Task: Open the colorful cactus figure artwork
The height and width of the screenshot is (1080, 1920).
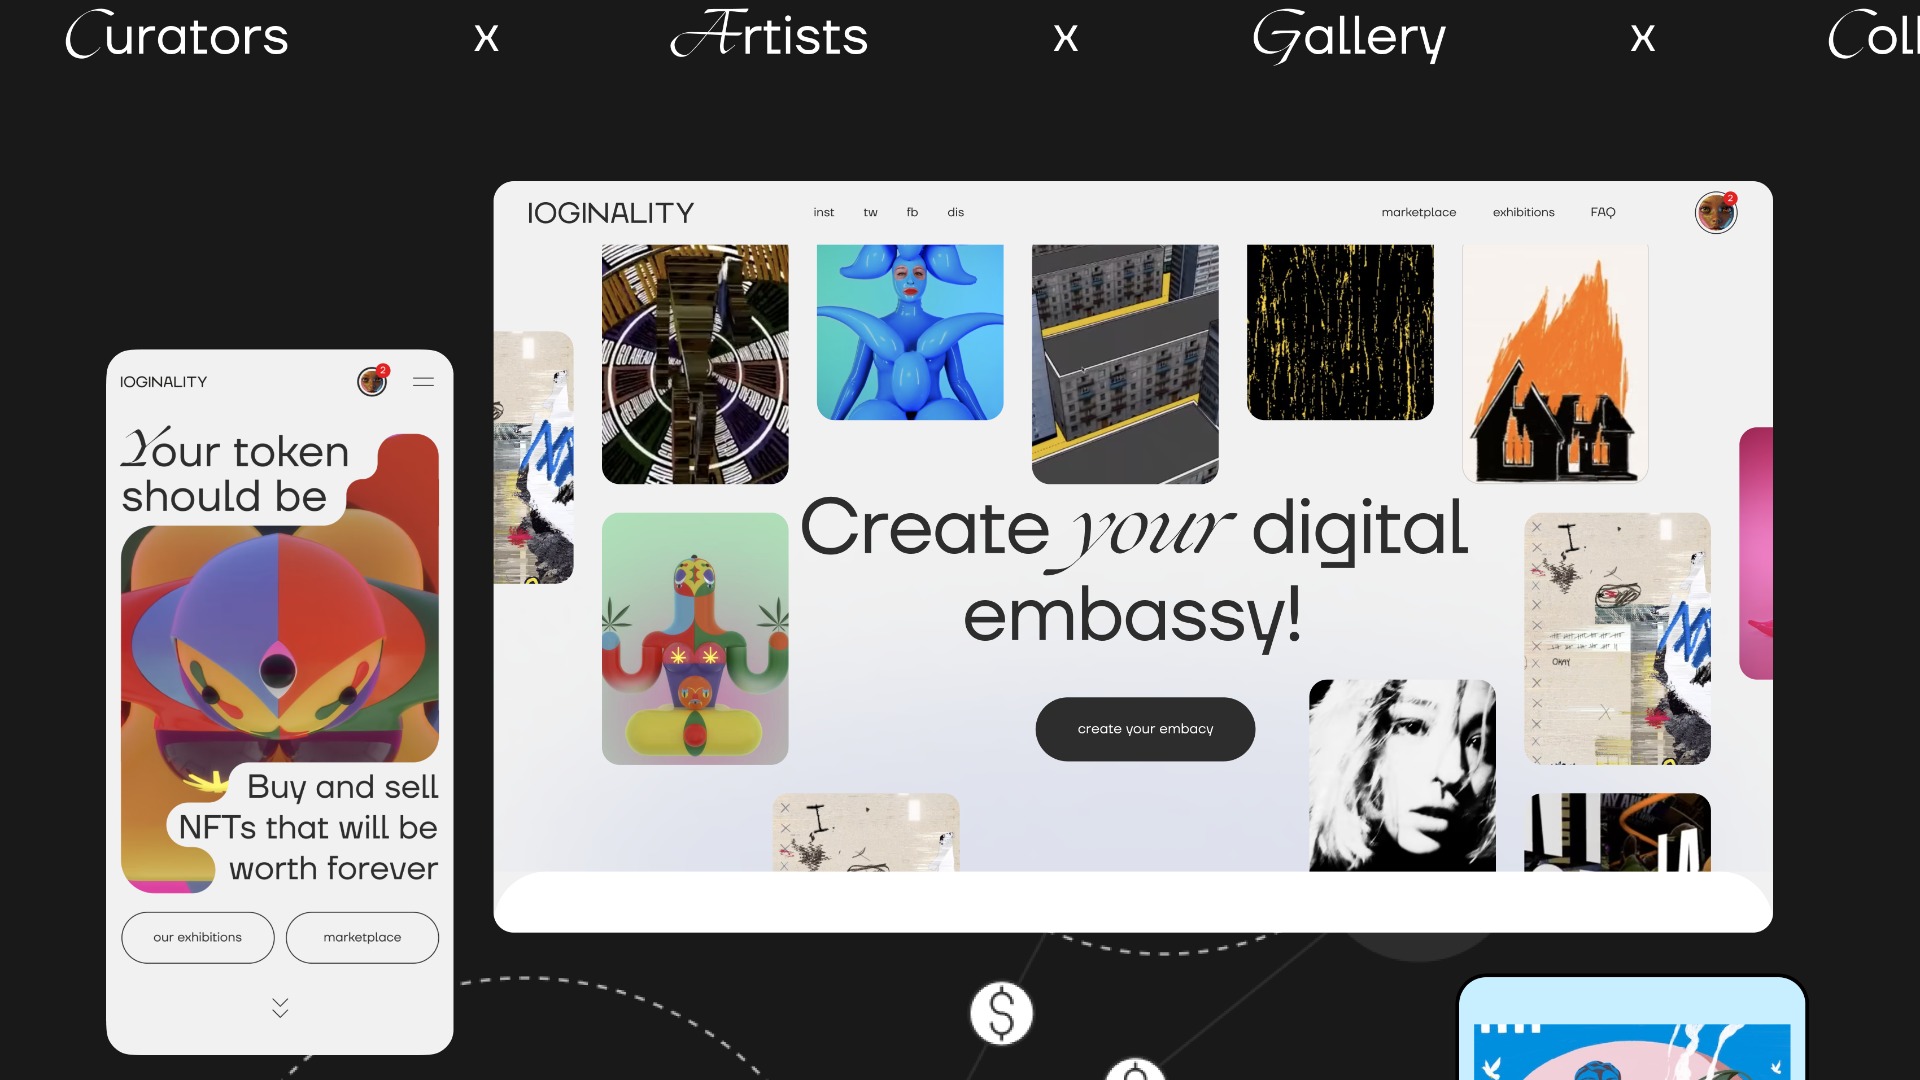Action: tap(695, 639)
